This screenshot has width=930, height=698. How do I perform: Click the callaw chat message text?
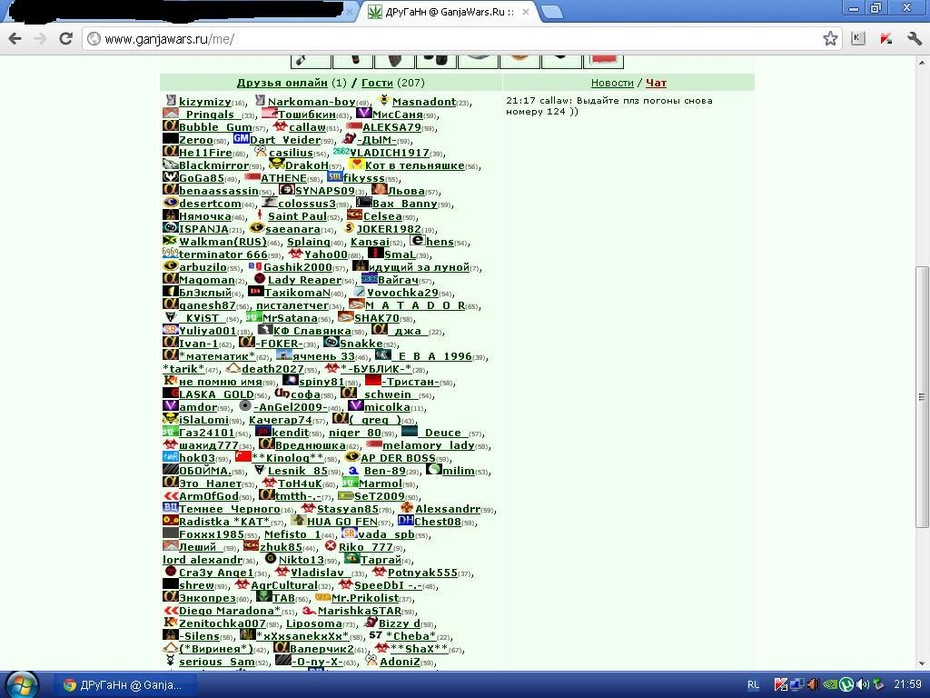pyautogui.click(x=609, y=106)
